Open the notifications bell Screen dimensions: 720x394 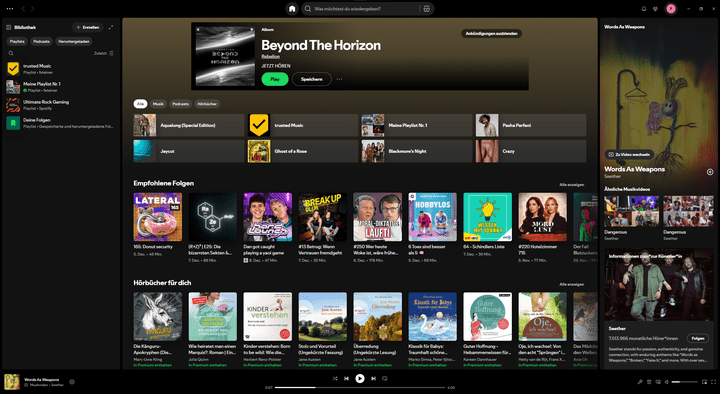pos(644,9)
